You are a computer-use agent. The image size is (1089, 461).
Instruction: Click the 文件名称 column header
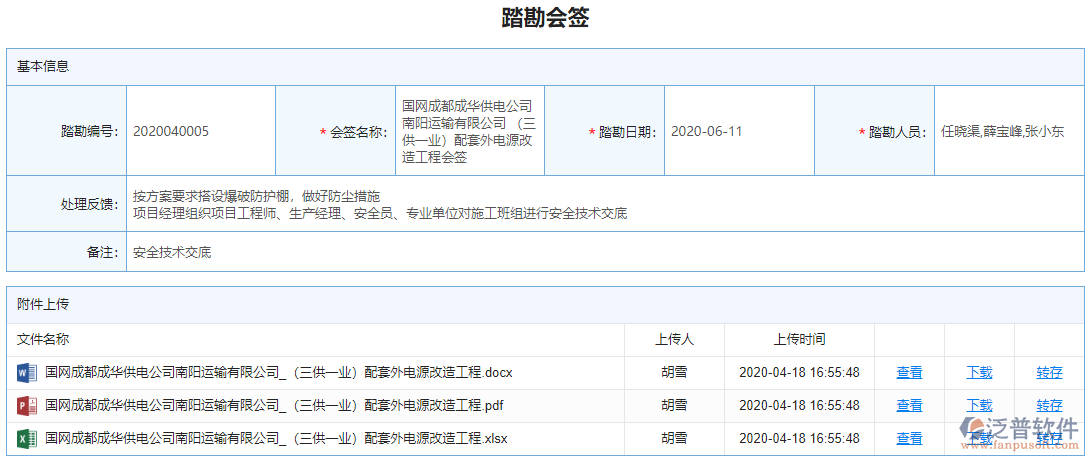point(43,340)
